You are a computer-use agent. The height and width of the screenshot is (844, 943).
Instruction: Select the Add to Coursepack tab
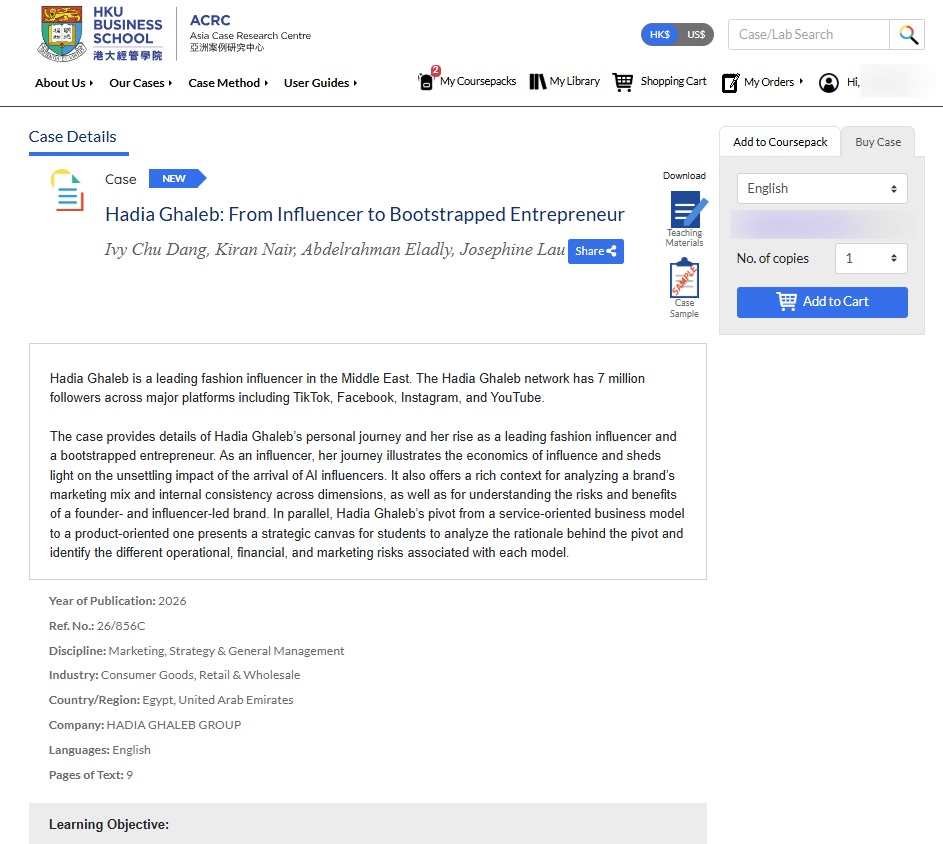[780, 142]
